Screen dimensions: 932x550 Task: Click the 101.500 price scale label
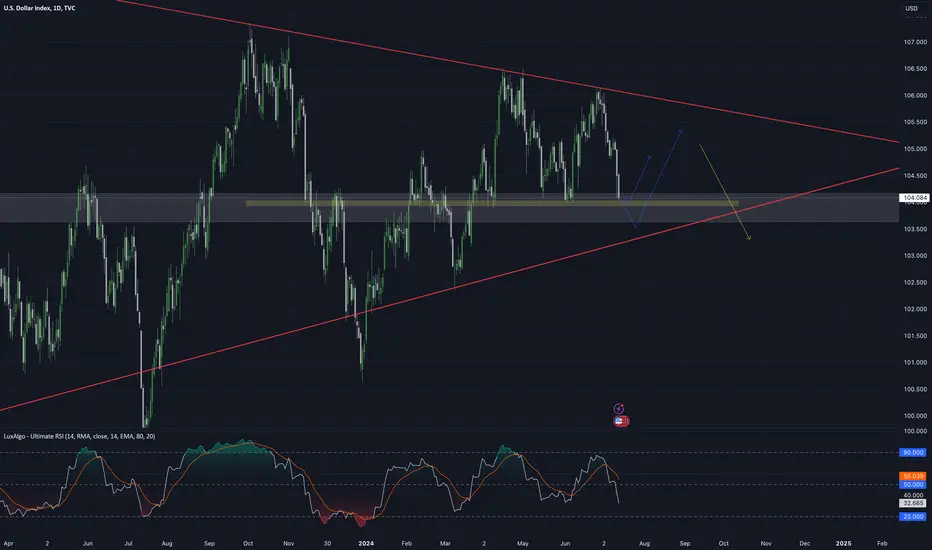(x=915, y=336)
